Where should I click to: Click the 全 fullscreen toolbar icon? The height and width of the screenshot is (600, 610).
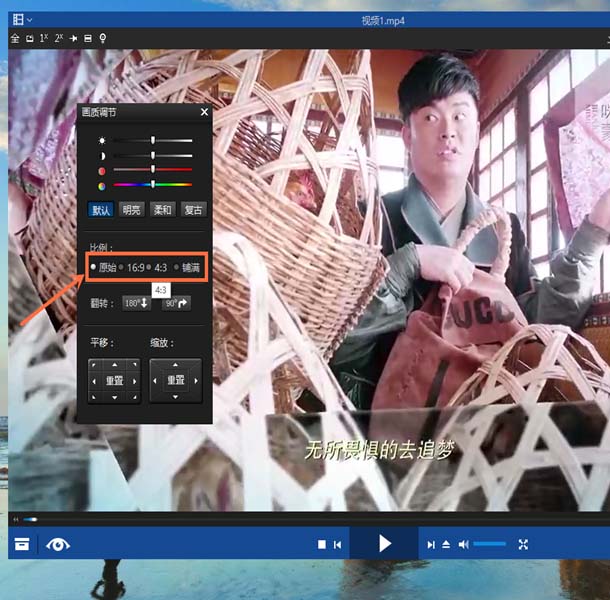click(15, 38)
